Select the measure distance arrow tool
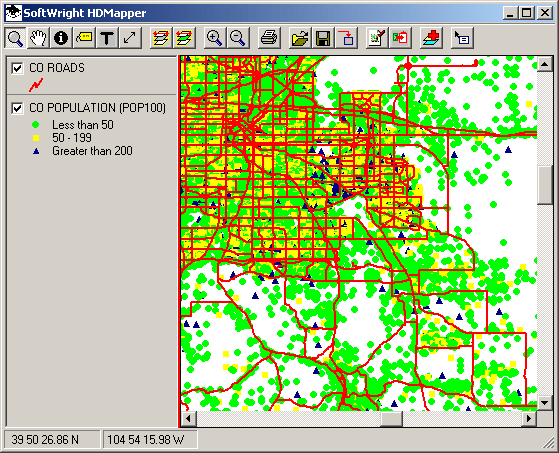Viewport: 559px width, 453px height. tap(130, 38)
